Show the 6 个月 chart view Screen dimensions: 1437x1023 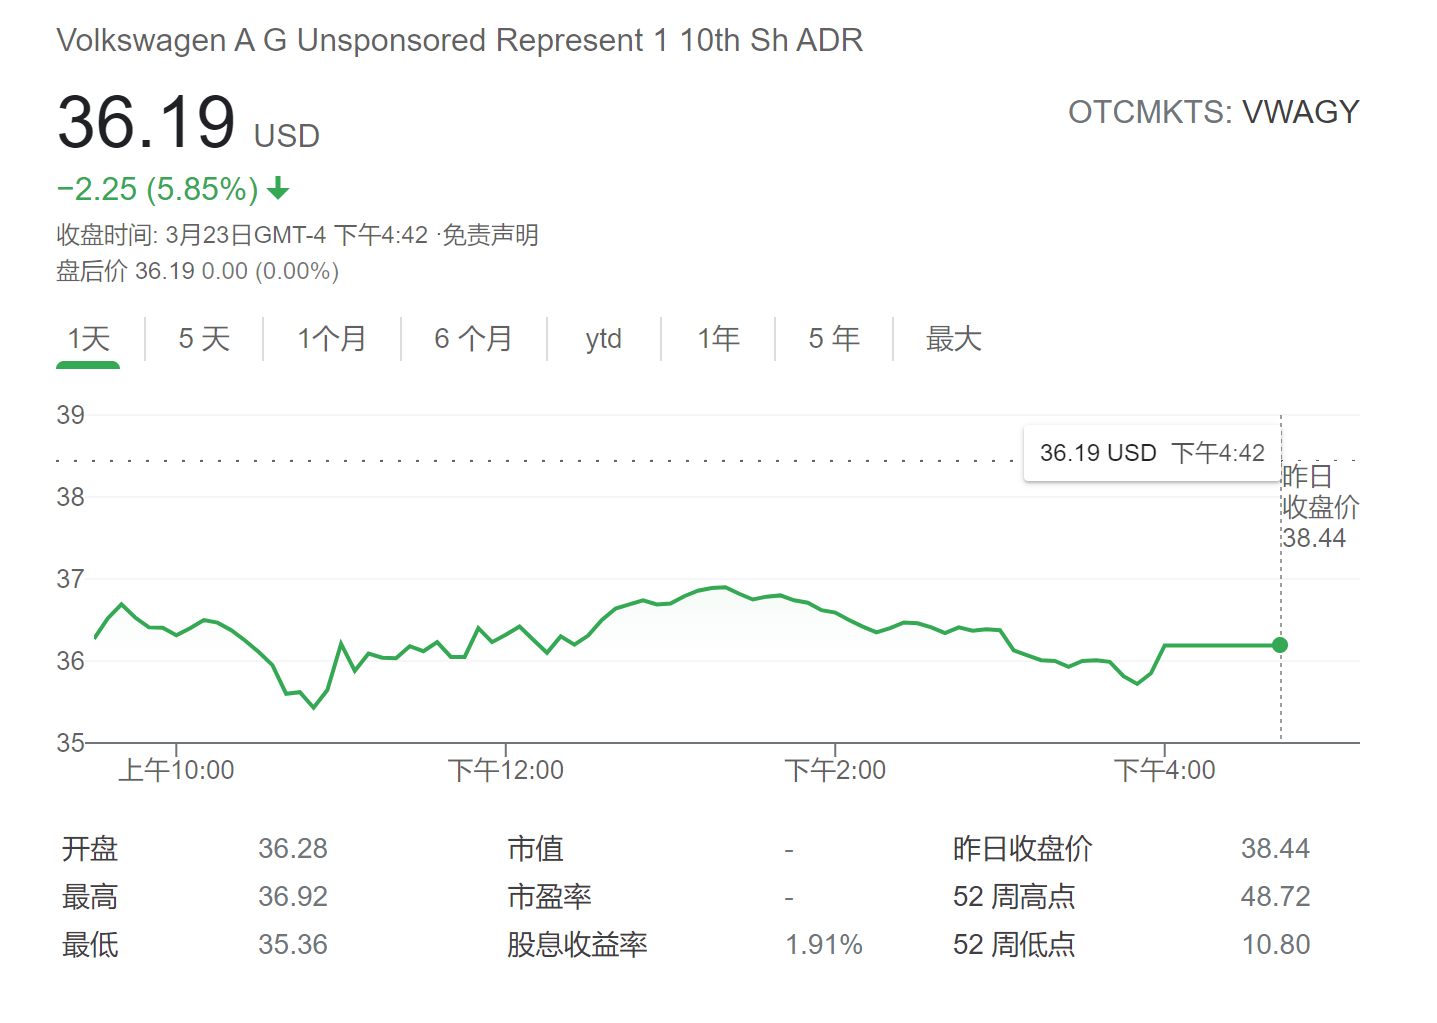tap(473, 339)
